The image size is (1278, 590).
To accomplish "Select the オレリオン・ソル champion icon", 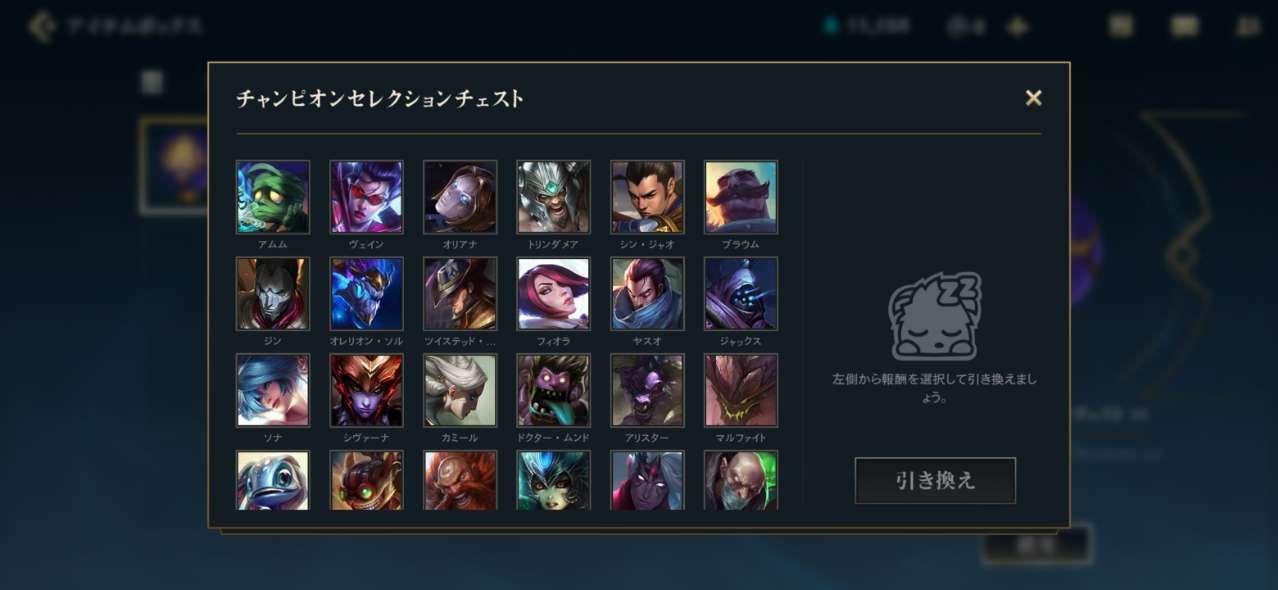I will tap(367, 294).
